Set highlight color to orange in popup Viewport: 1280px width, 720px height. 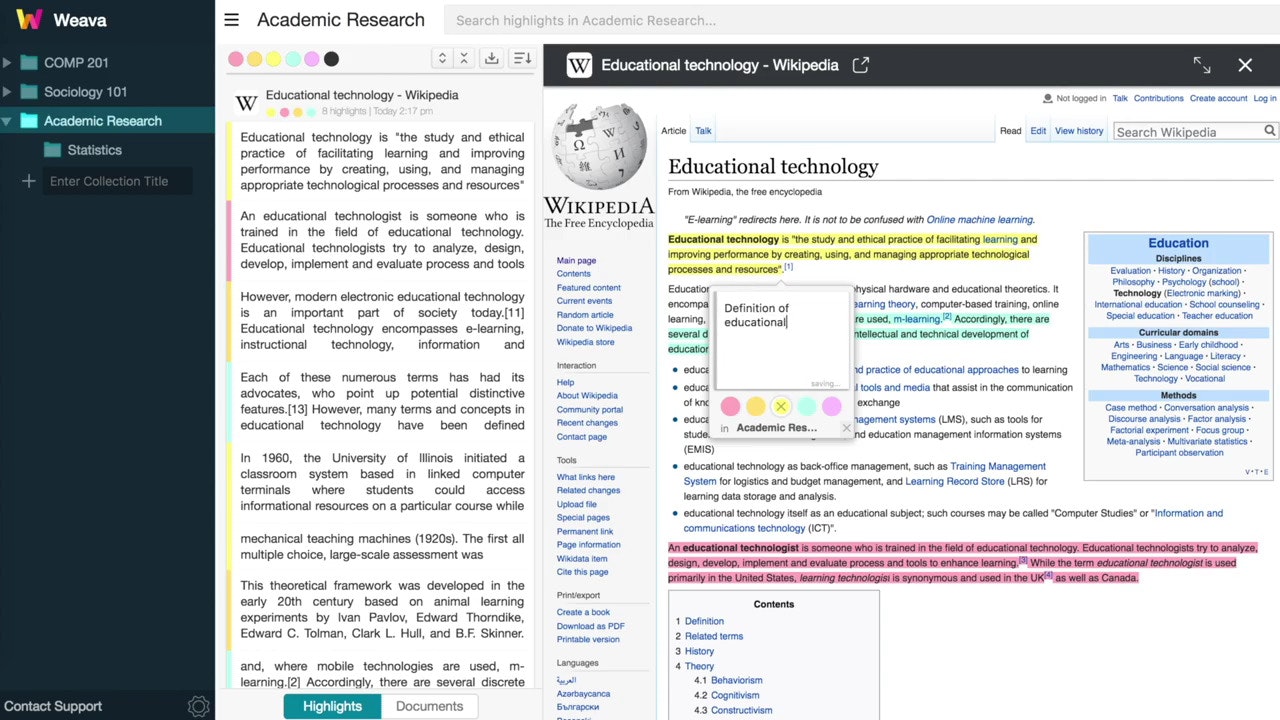756,406
